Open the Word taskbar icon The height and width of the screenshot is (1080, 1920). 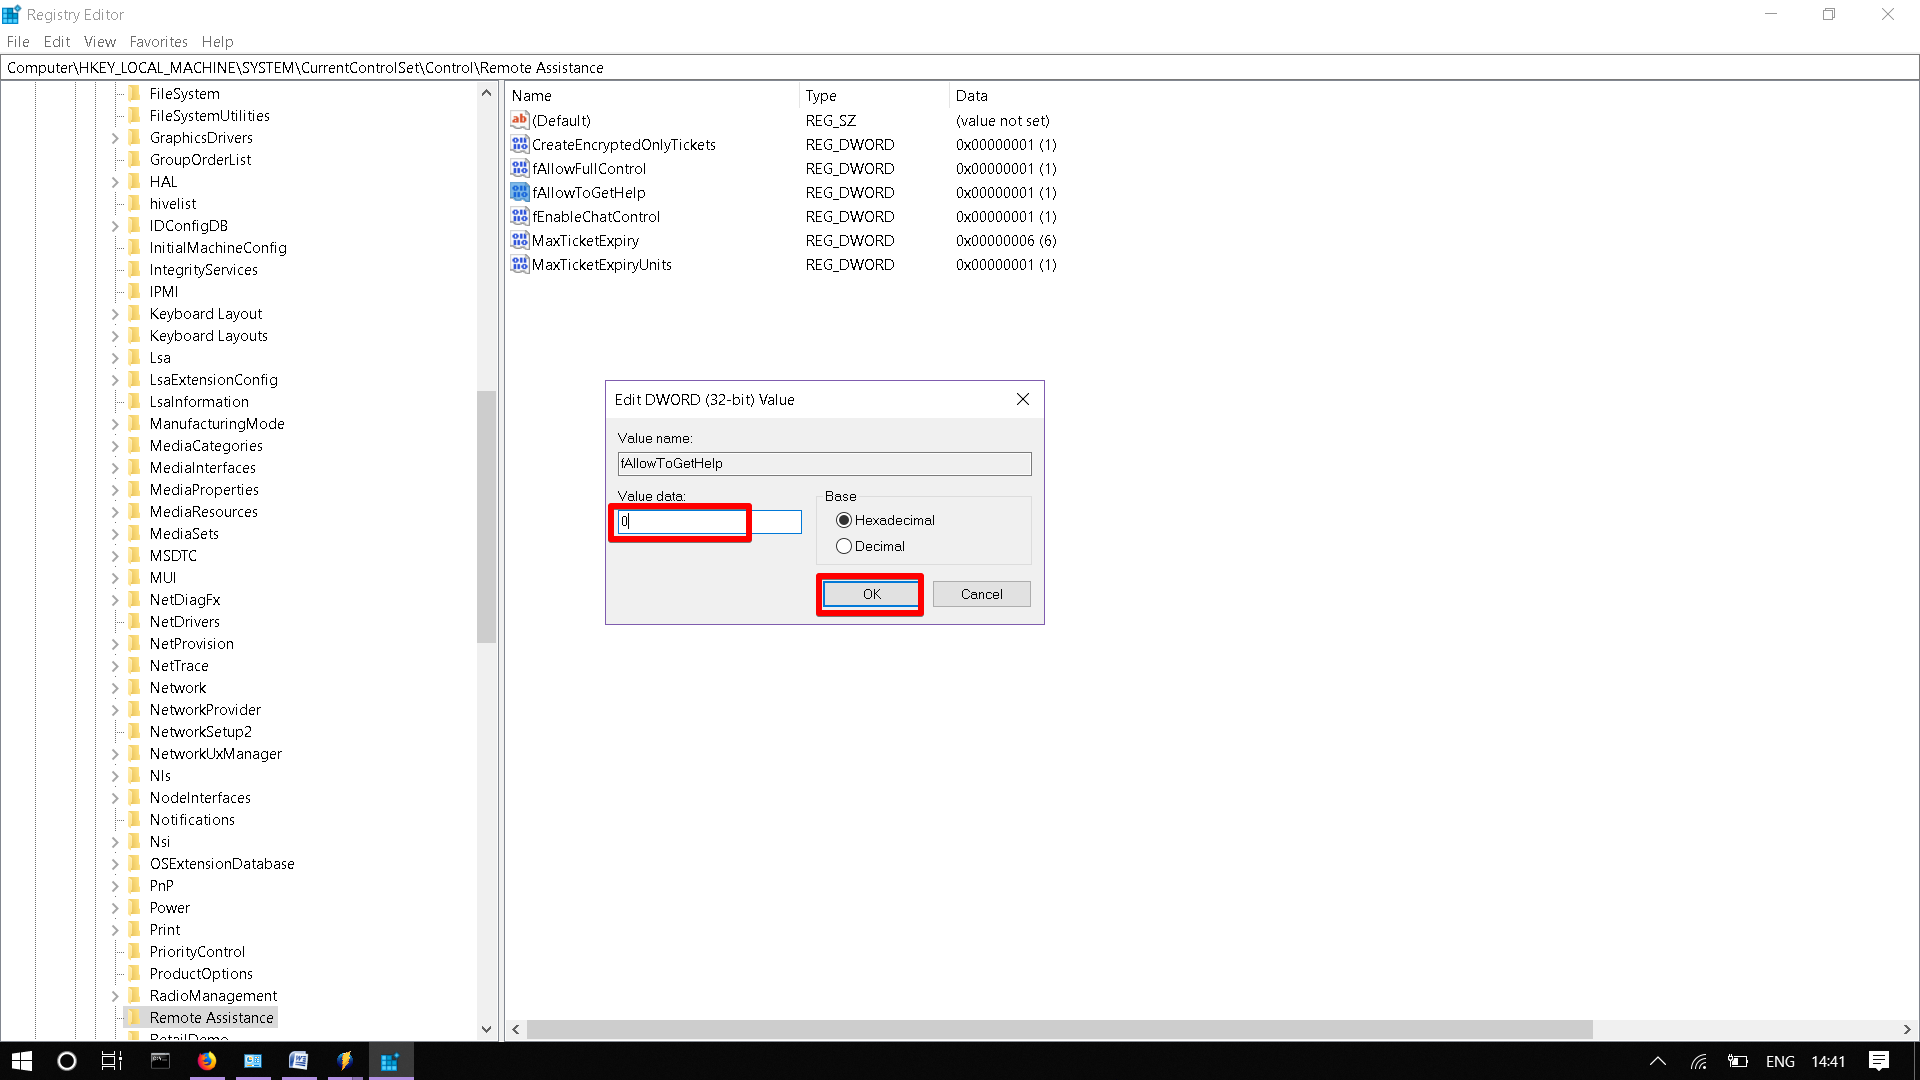tap(298, 1061)
